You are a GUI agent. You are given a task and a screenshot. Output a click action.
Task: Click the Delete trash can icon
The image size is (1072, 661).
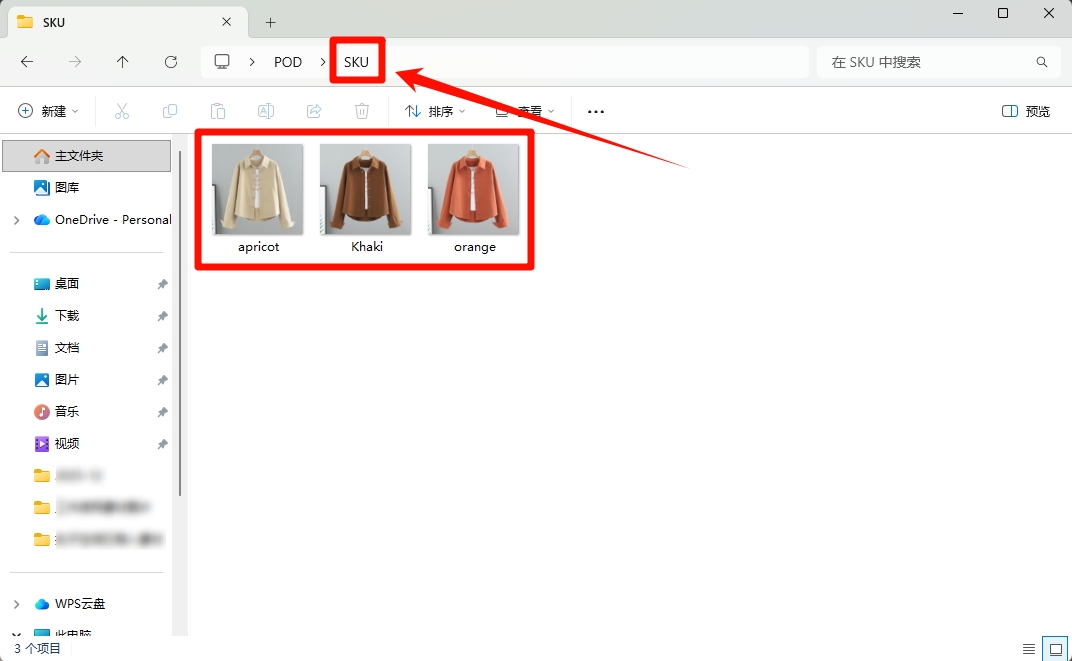(x=362, y=111)
